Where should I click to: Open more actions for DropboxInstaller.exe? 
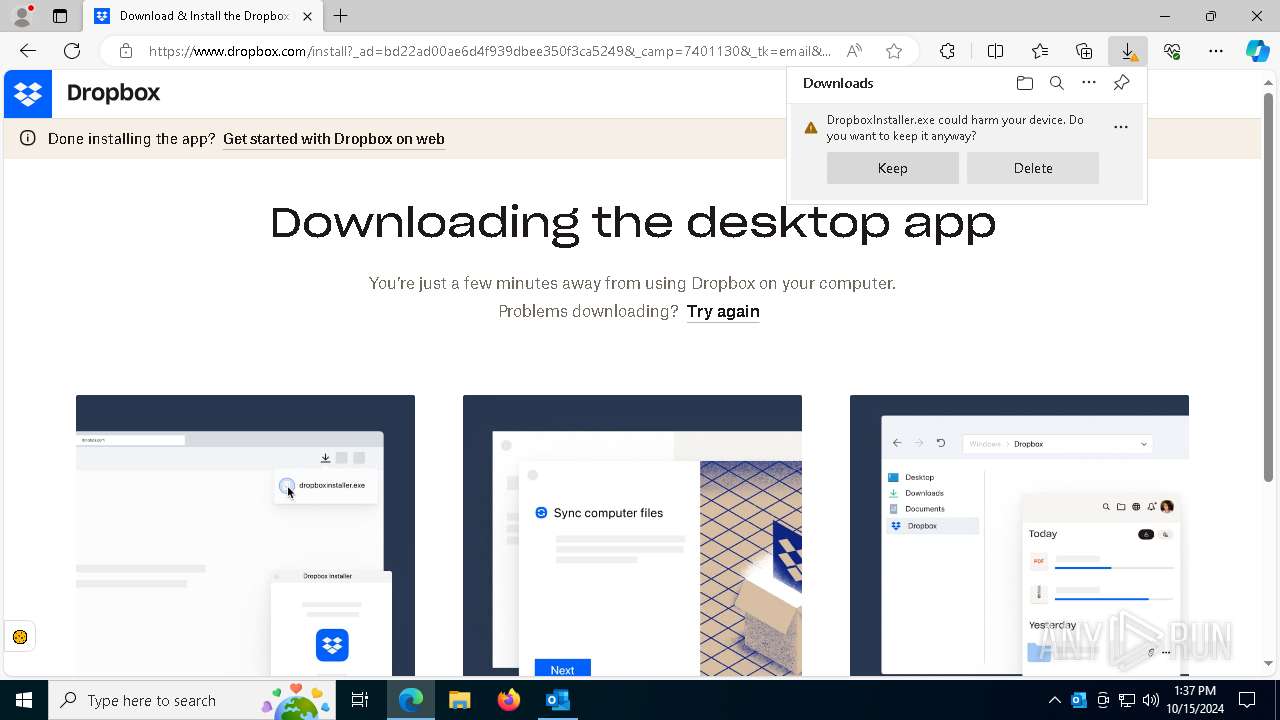(1121, 127)
